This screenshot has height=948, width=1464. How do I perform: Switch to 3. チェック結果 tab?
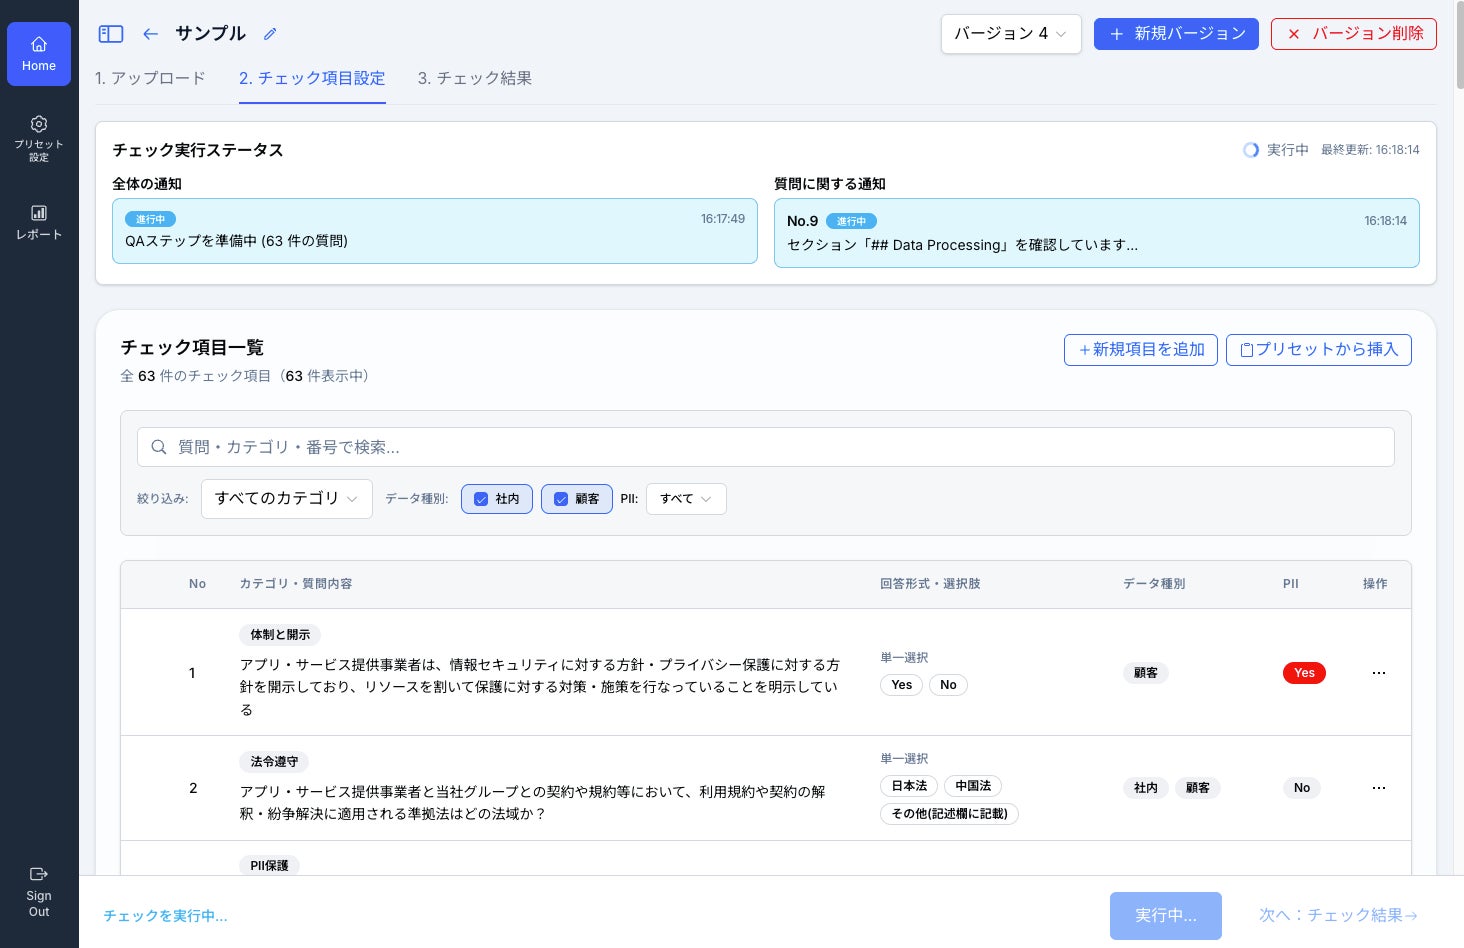tap(474, 78)
